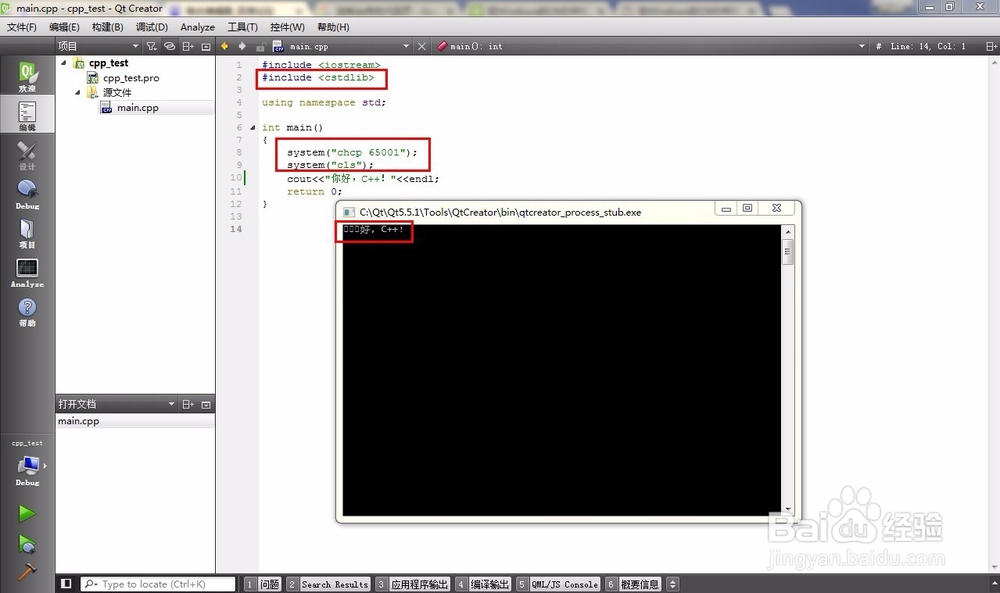Open Analyze mode in sidebar

click(x=27, y=273)
